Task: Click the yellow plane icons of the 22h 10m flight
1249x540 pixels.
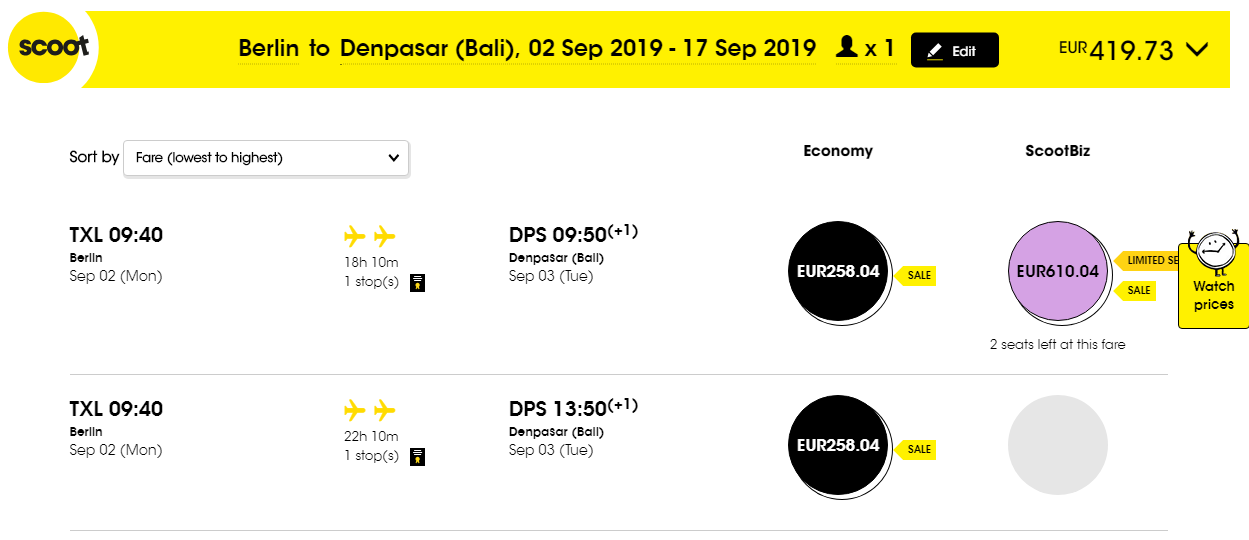Action: click(370, 410)
